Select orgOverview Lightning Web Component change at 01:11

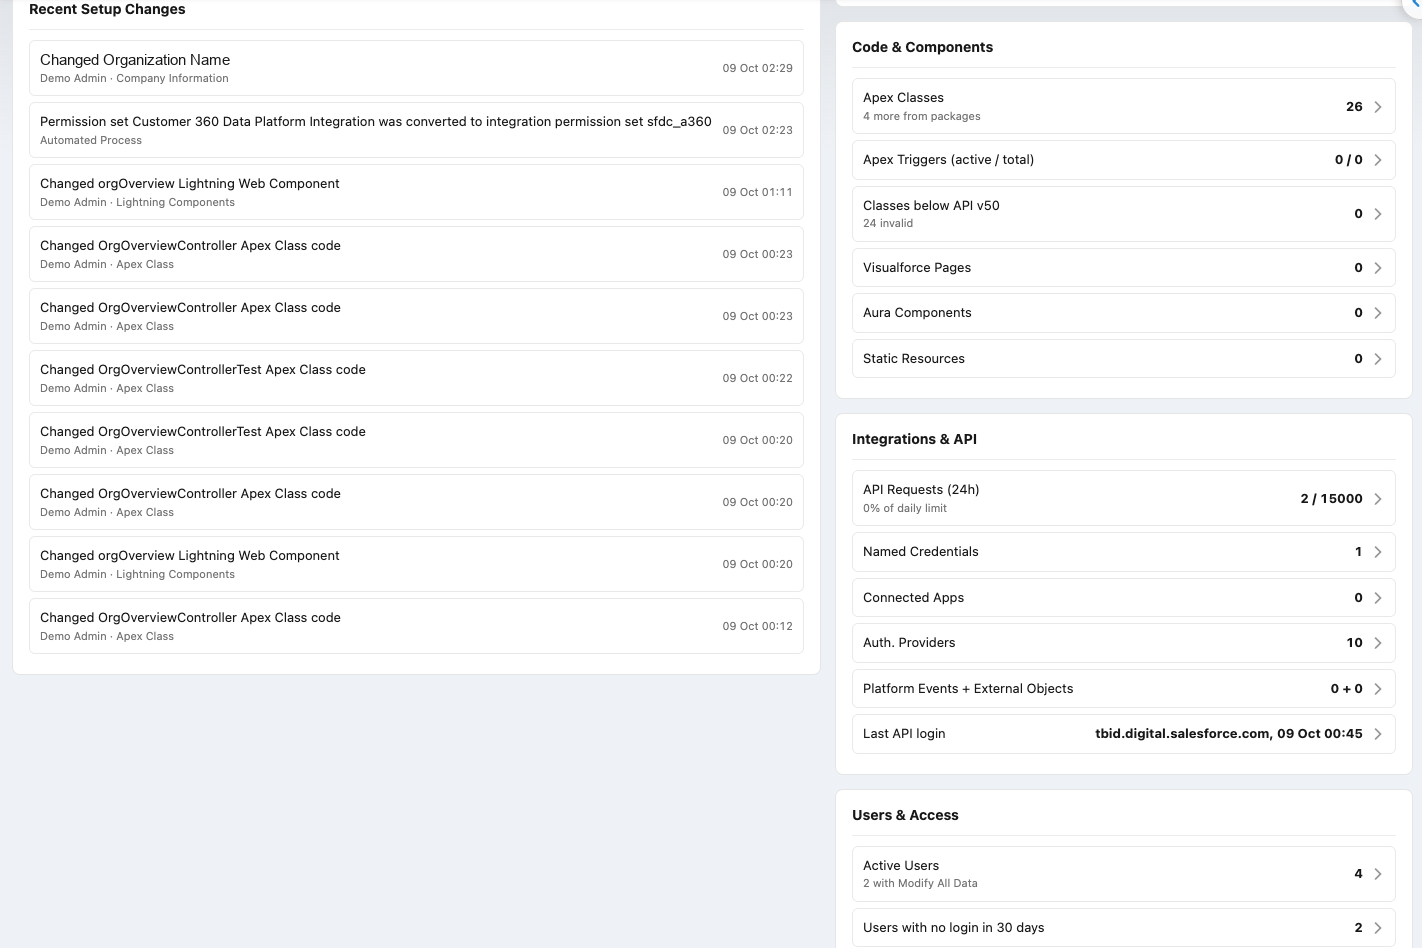[x=416, y=192]
